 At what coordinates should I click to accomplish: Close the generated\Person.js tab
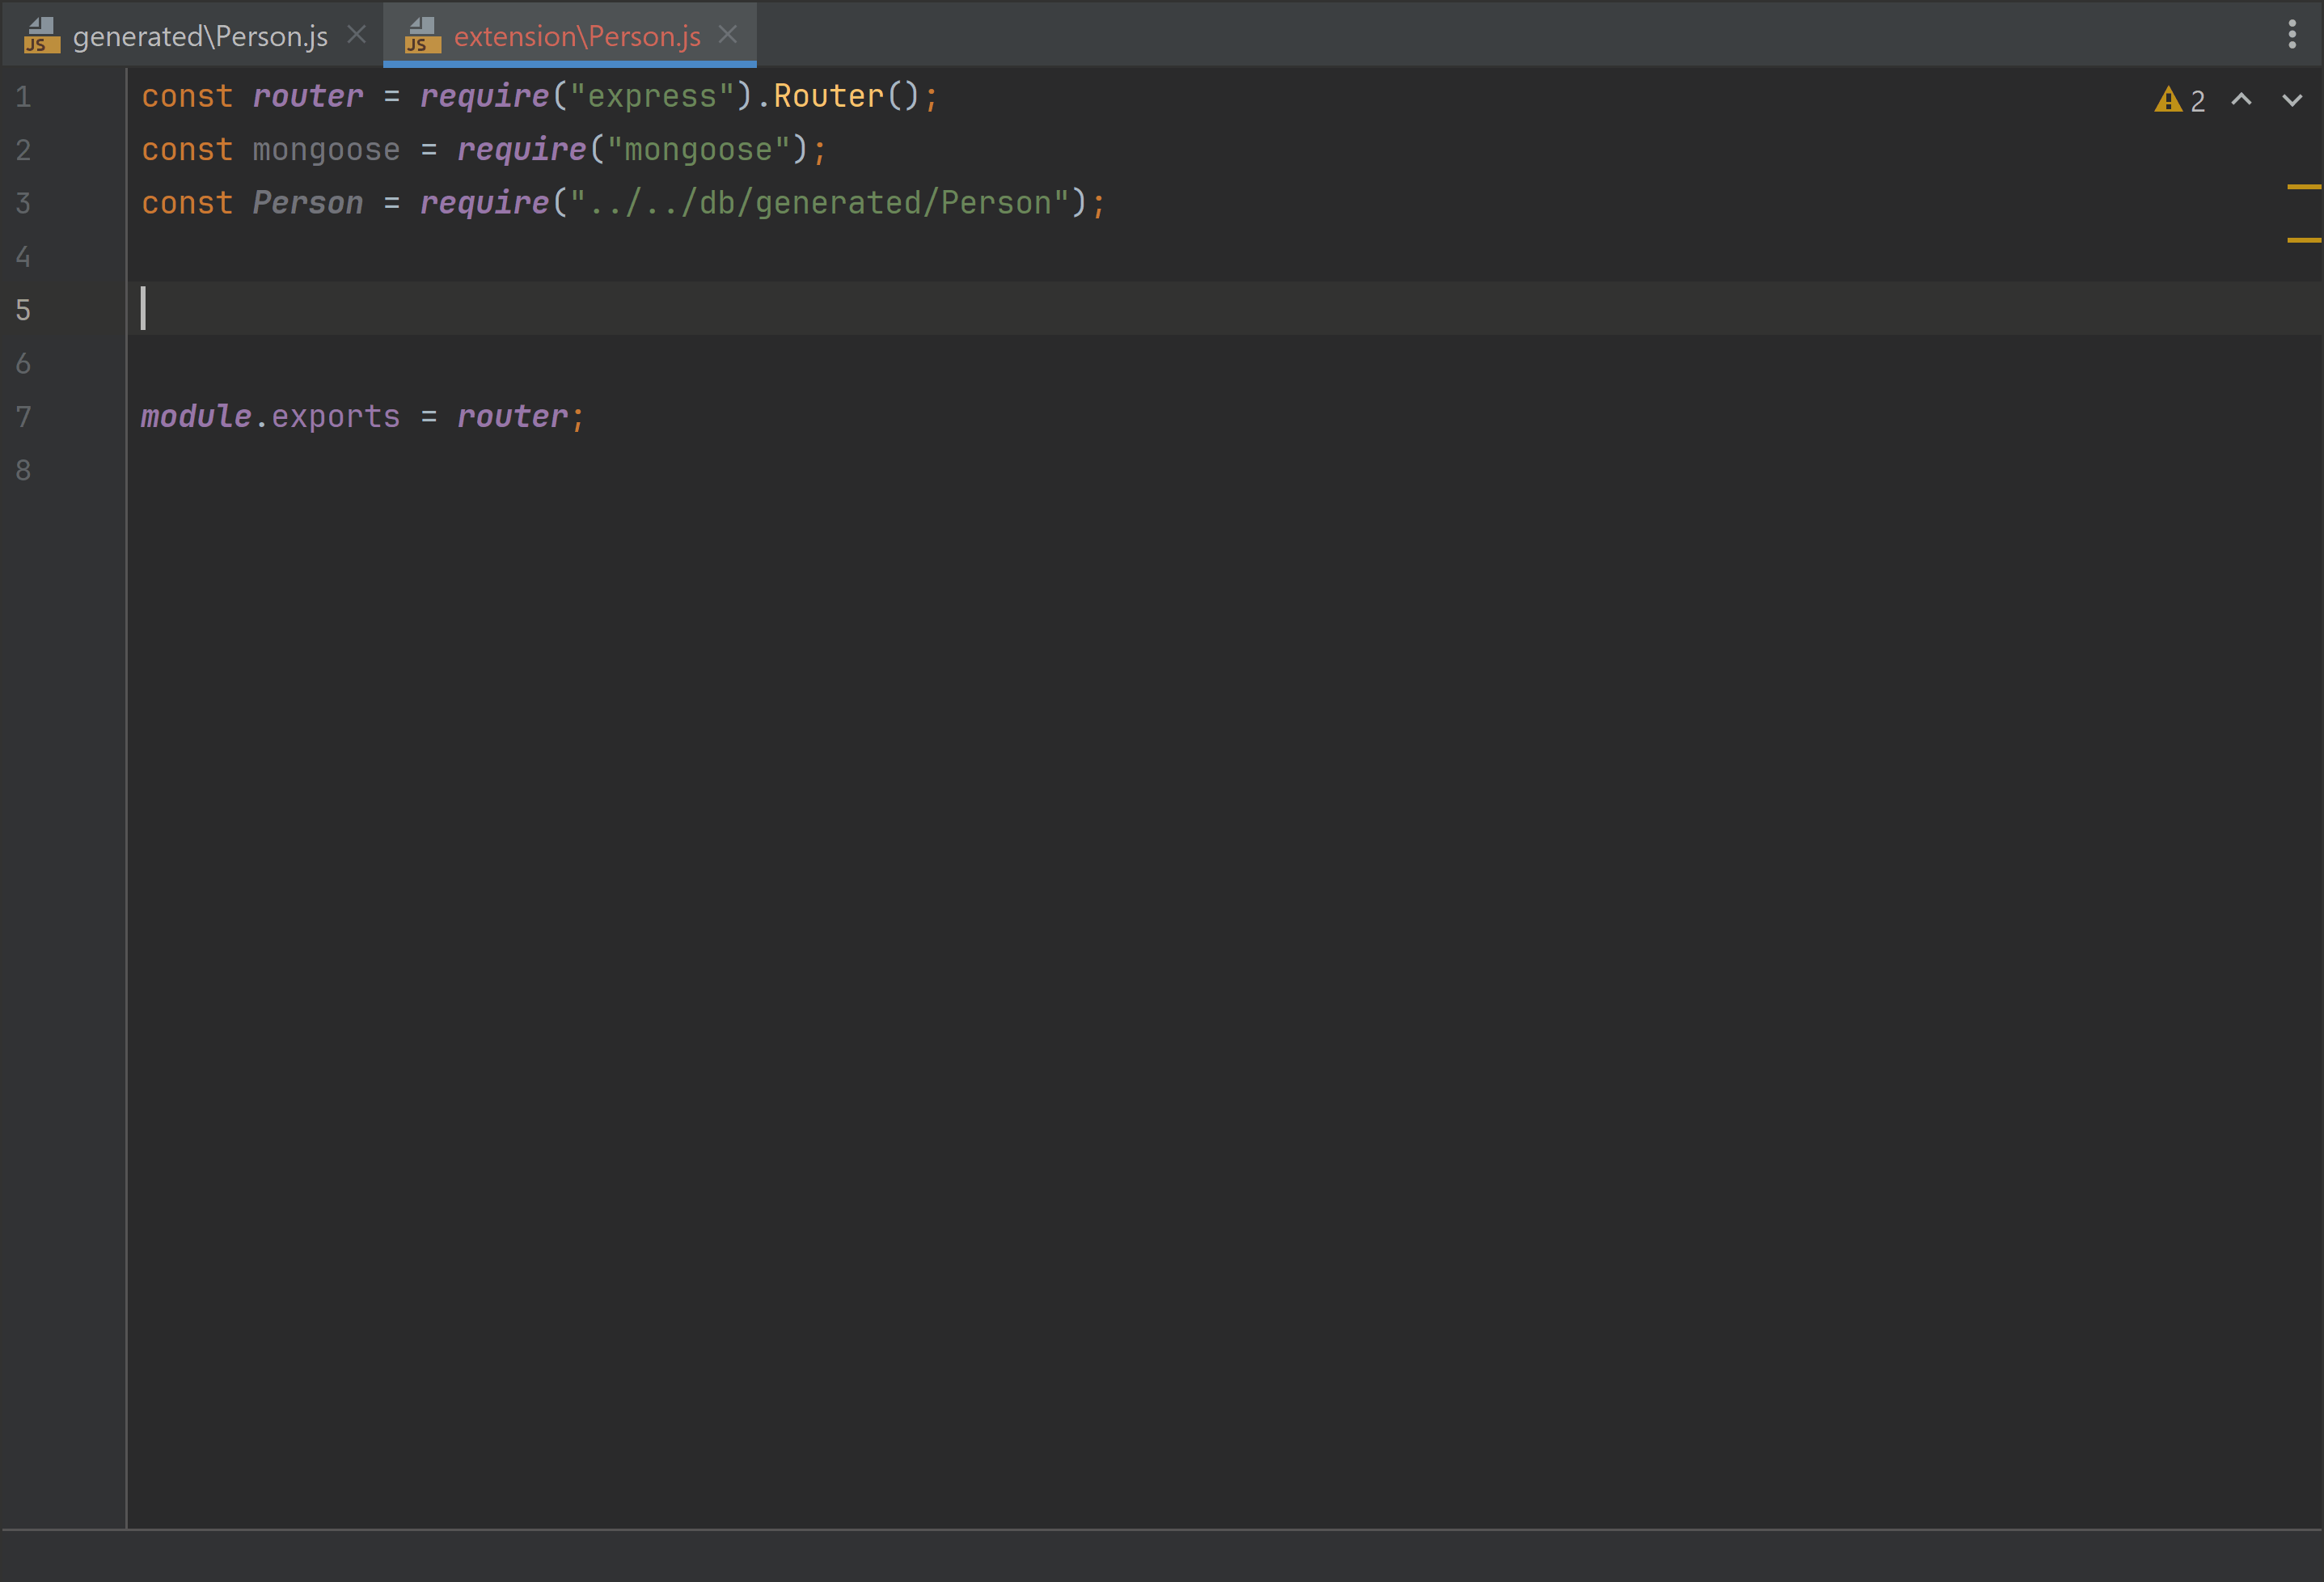[x=356, y=35]
